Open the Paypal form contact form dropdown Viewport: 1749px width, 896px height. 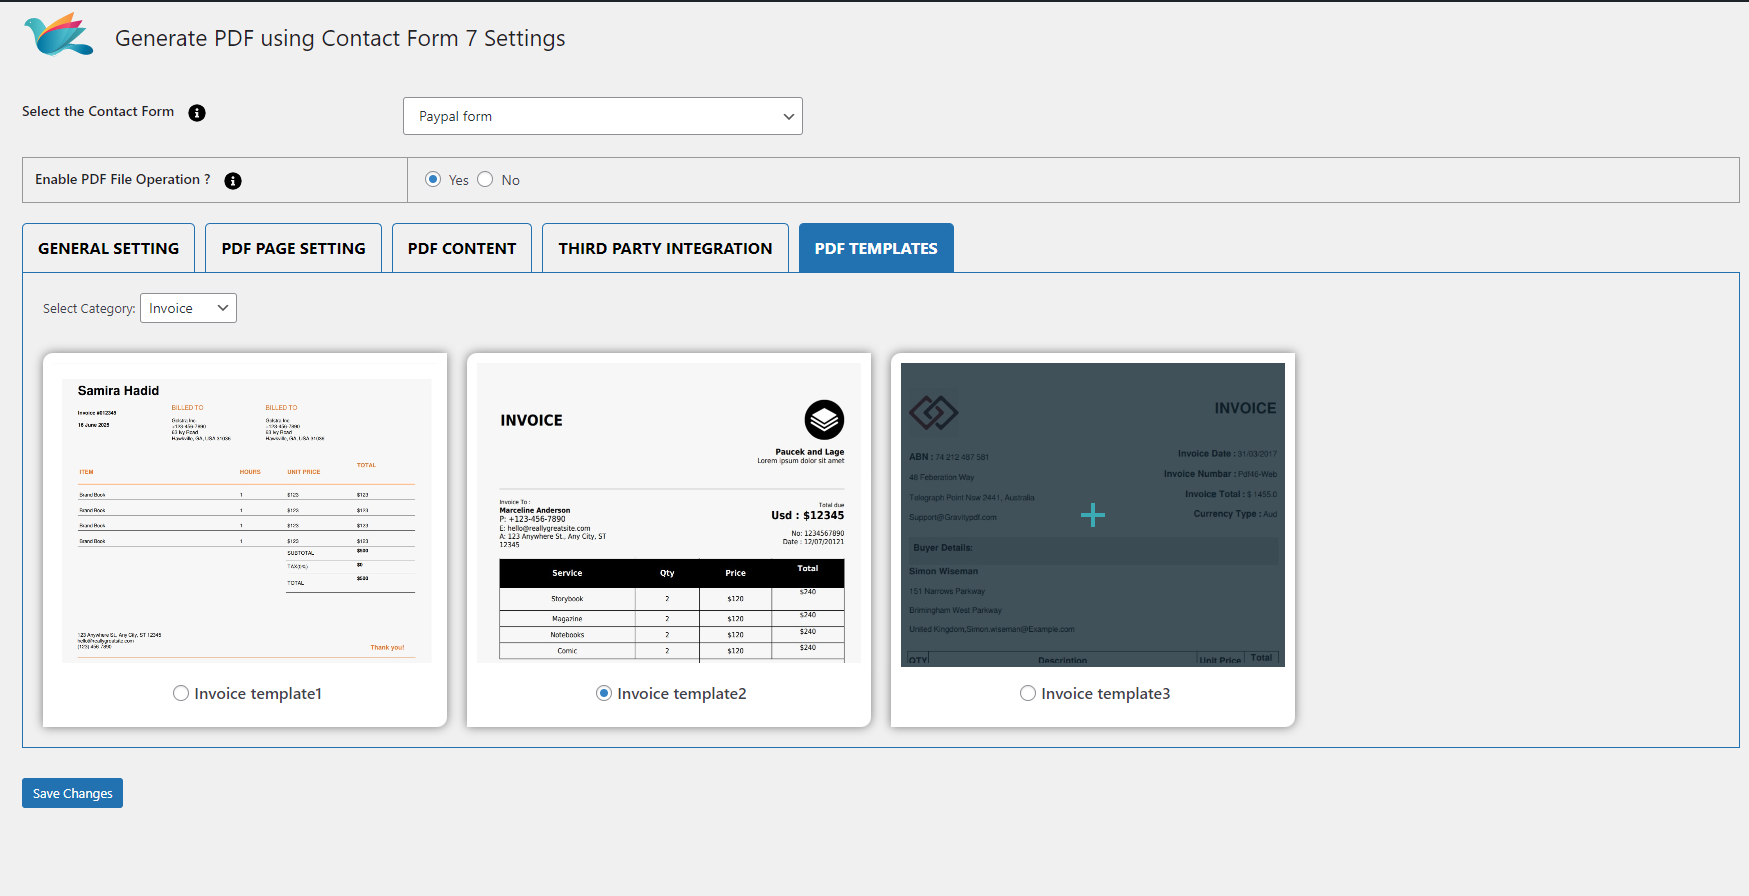pyautogui.click(x=602, y=116)
